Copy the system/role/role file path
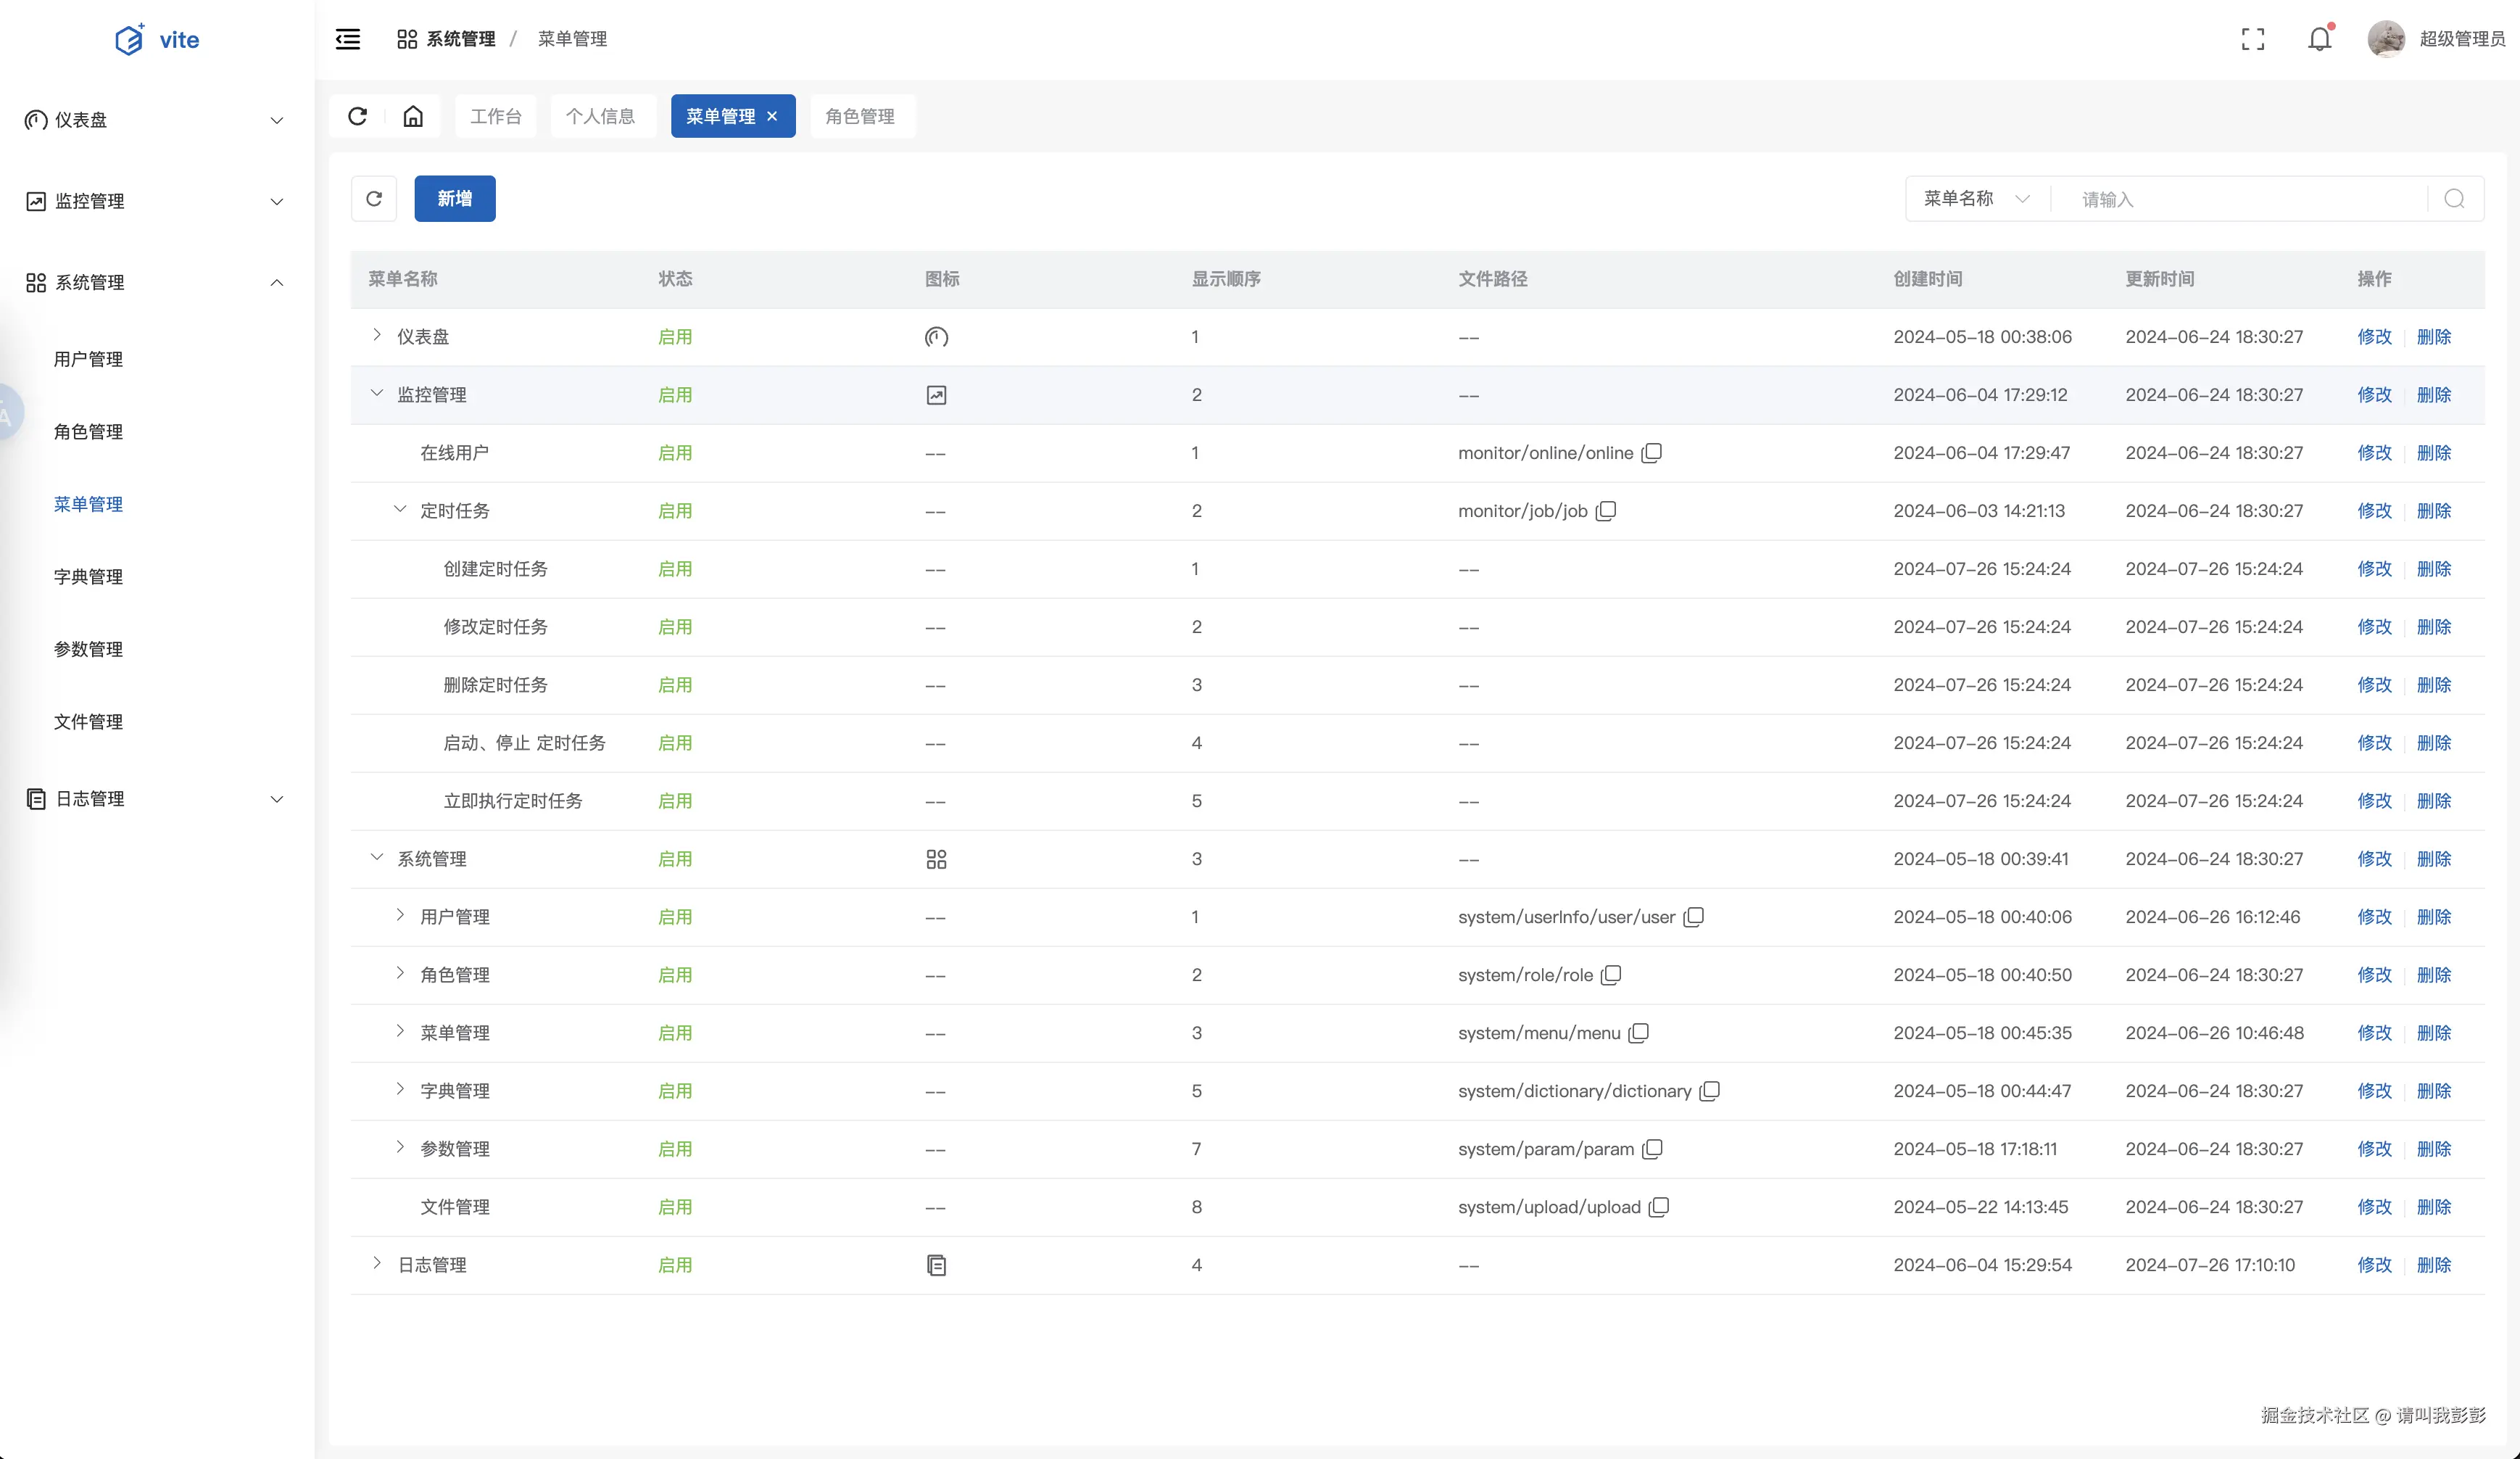This screenshot has height=1459, width=2520. point(1611,975)
